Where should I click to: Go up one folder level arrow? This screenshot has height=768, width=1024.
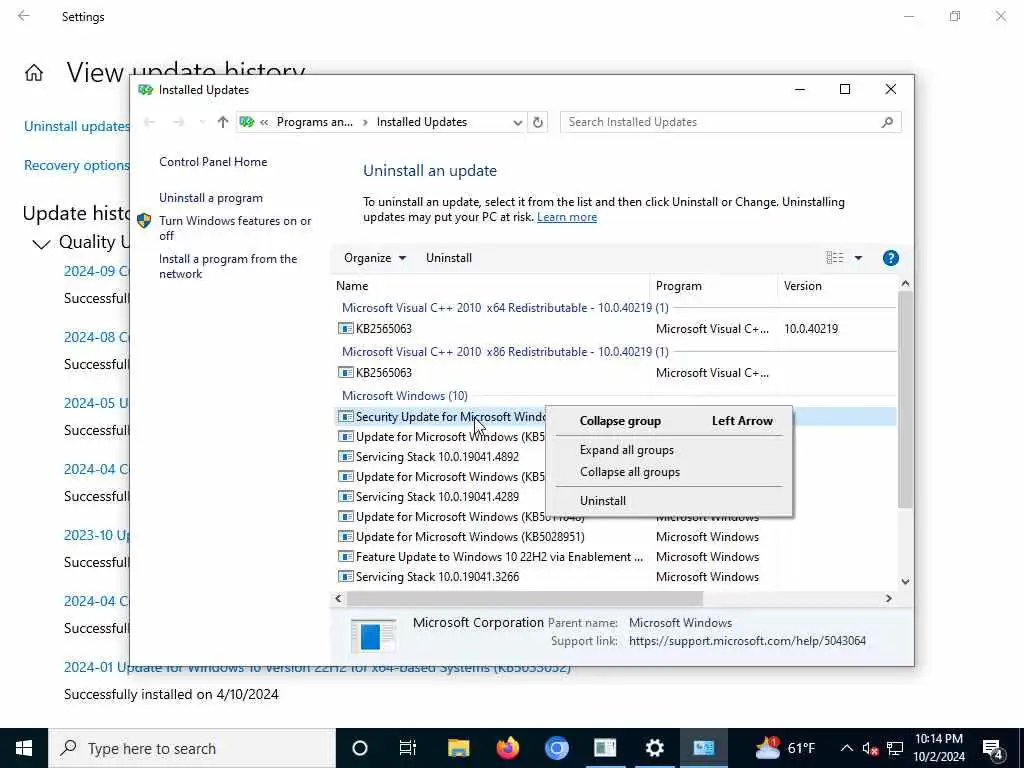point(223,122)
